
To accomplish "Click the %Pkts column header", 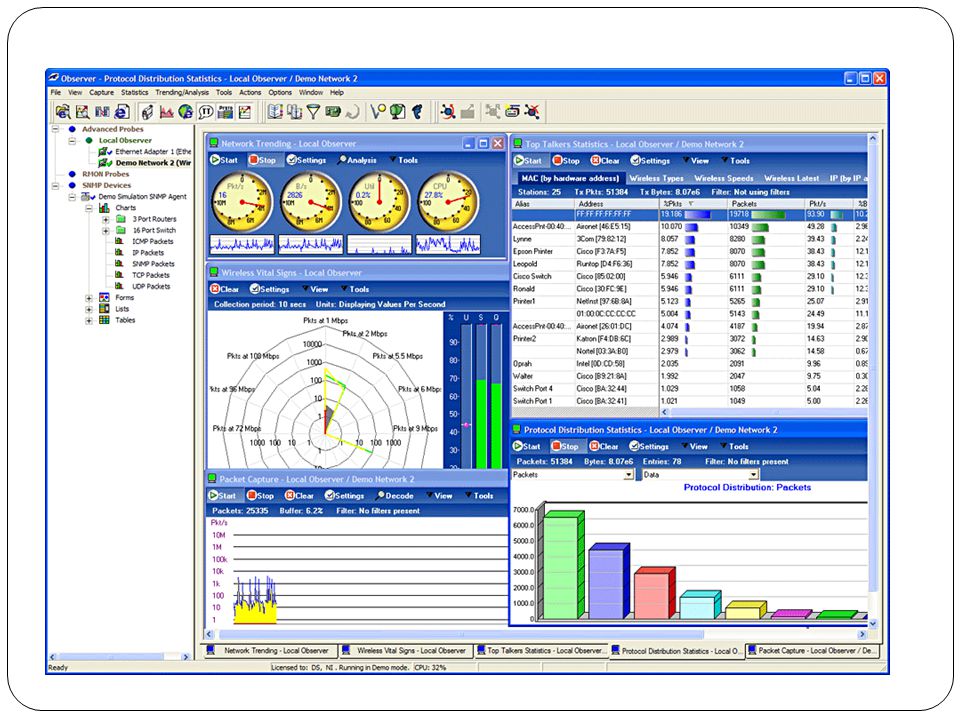I will click(x=692, y=203).
